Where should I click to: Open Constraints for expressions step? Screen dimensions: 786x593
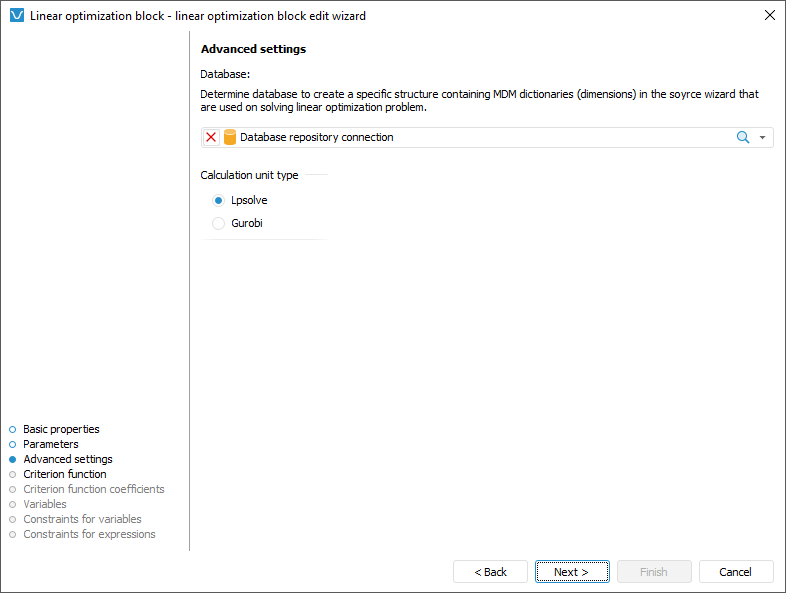[89, 534]
